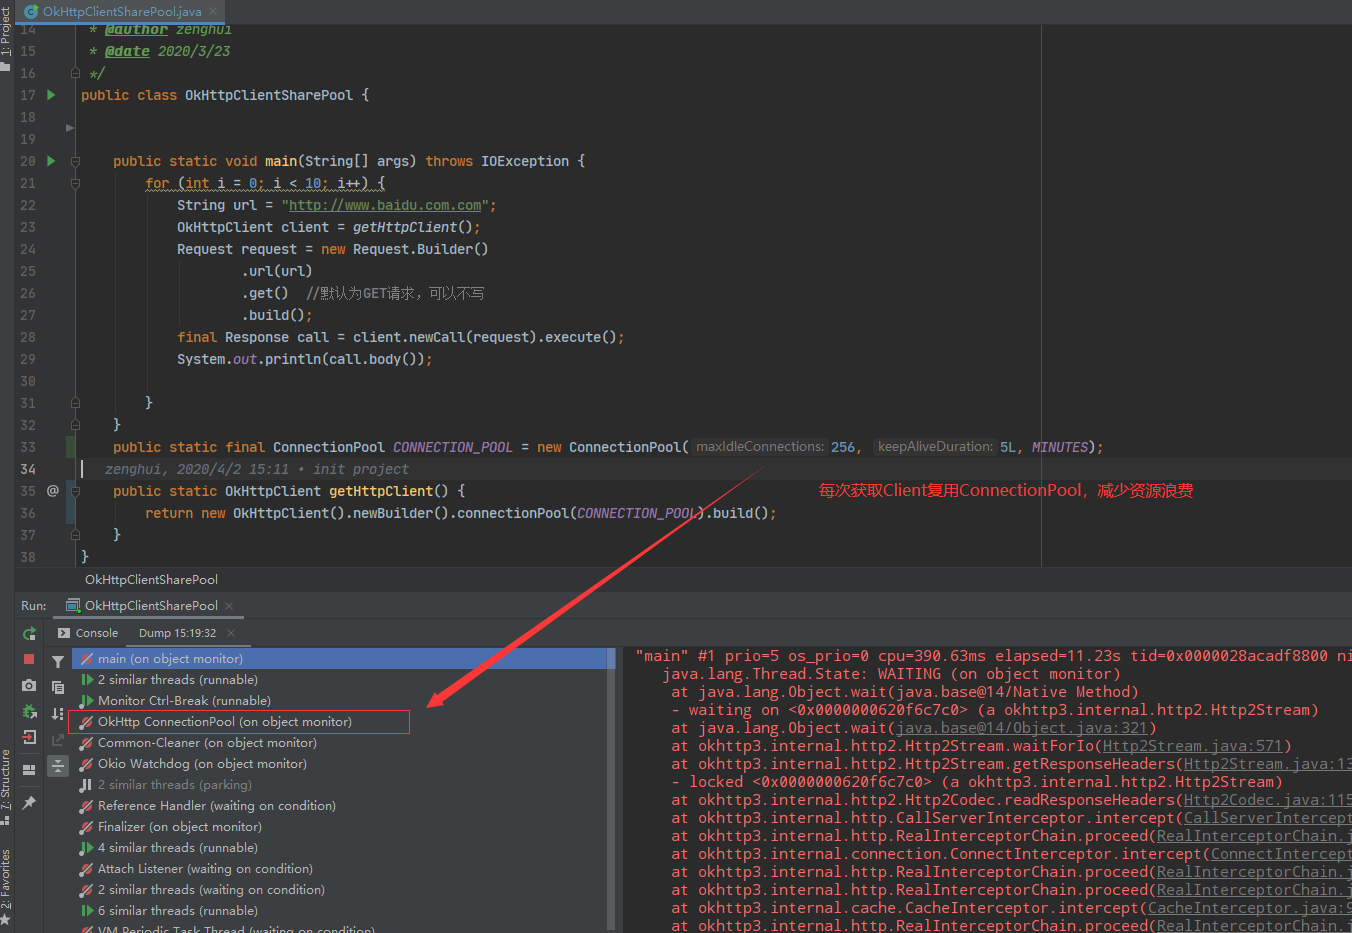Pin the Run tab
This screenshot has width=1352, height=933.
point(29,802)
